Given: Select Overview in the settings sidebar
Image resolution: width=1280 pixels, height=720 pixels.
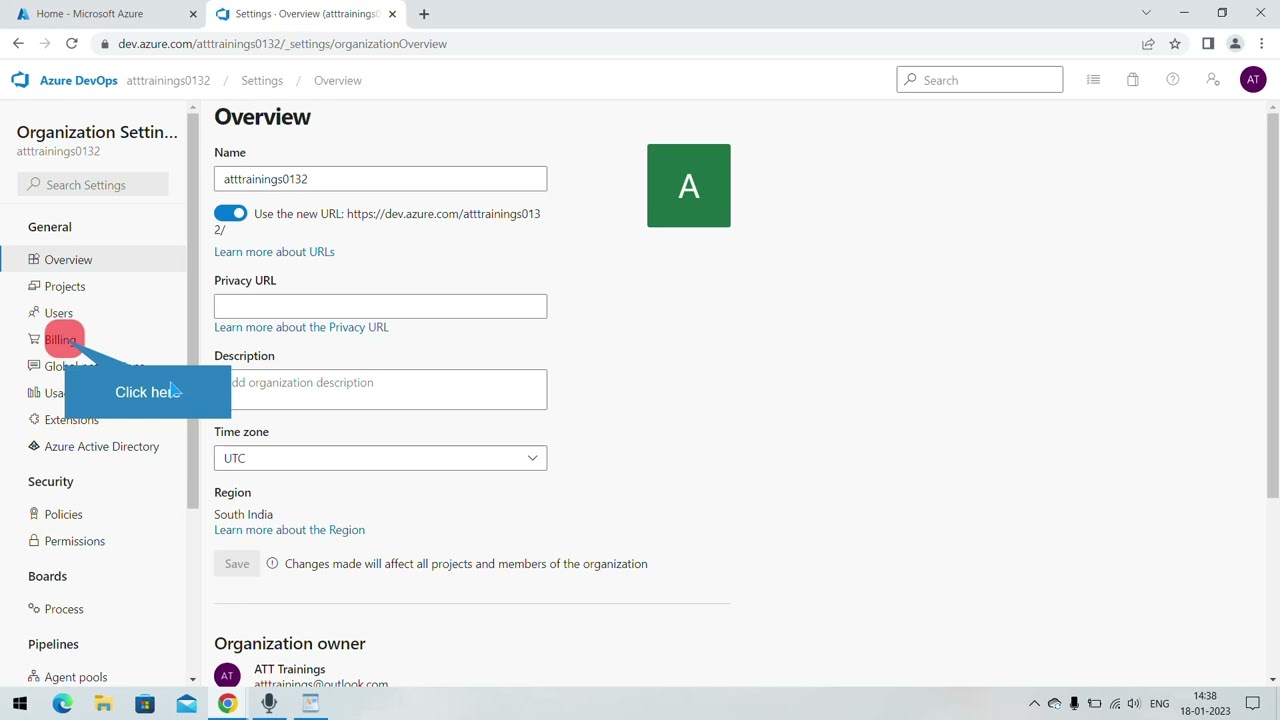Looking at the screenshot, I should click(93, 260).
